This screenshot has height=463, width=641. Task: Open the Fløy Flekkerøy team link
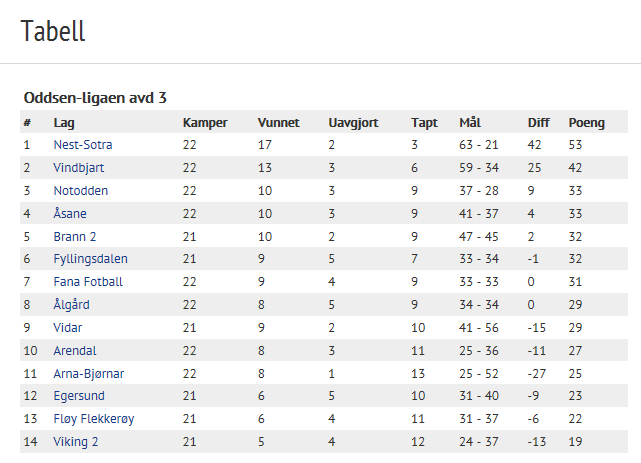[x=94, y=419]
